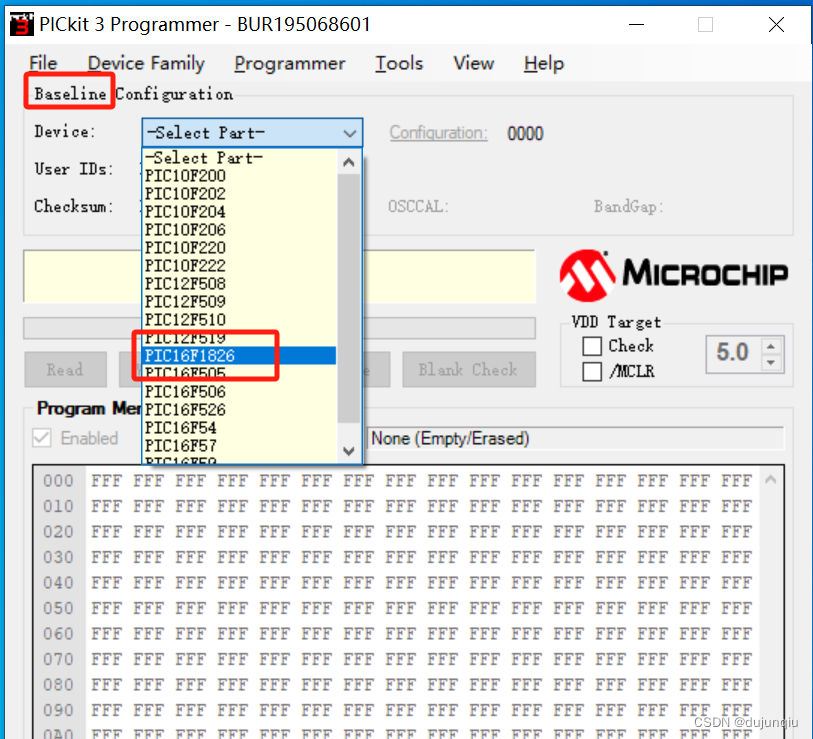The width and height of the screenshot is (813, 739).
Task: Decrease VDD voltage with down arrow
Action: (x=771, y=363)
